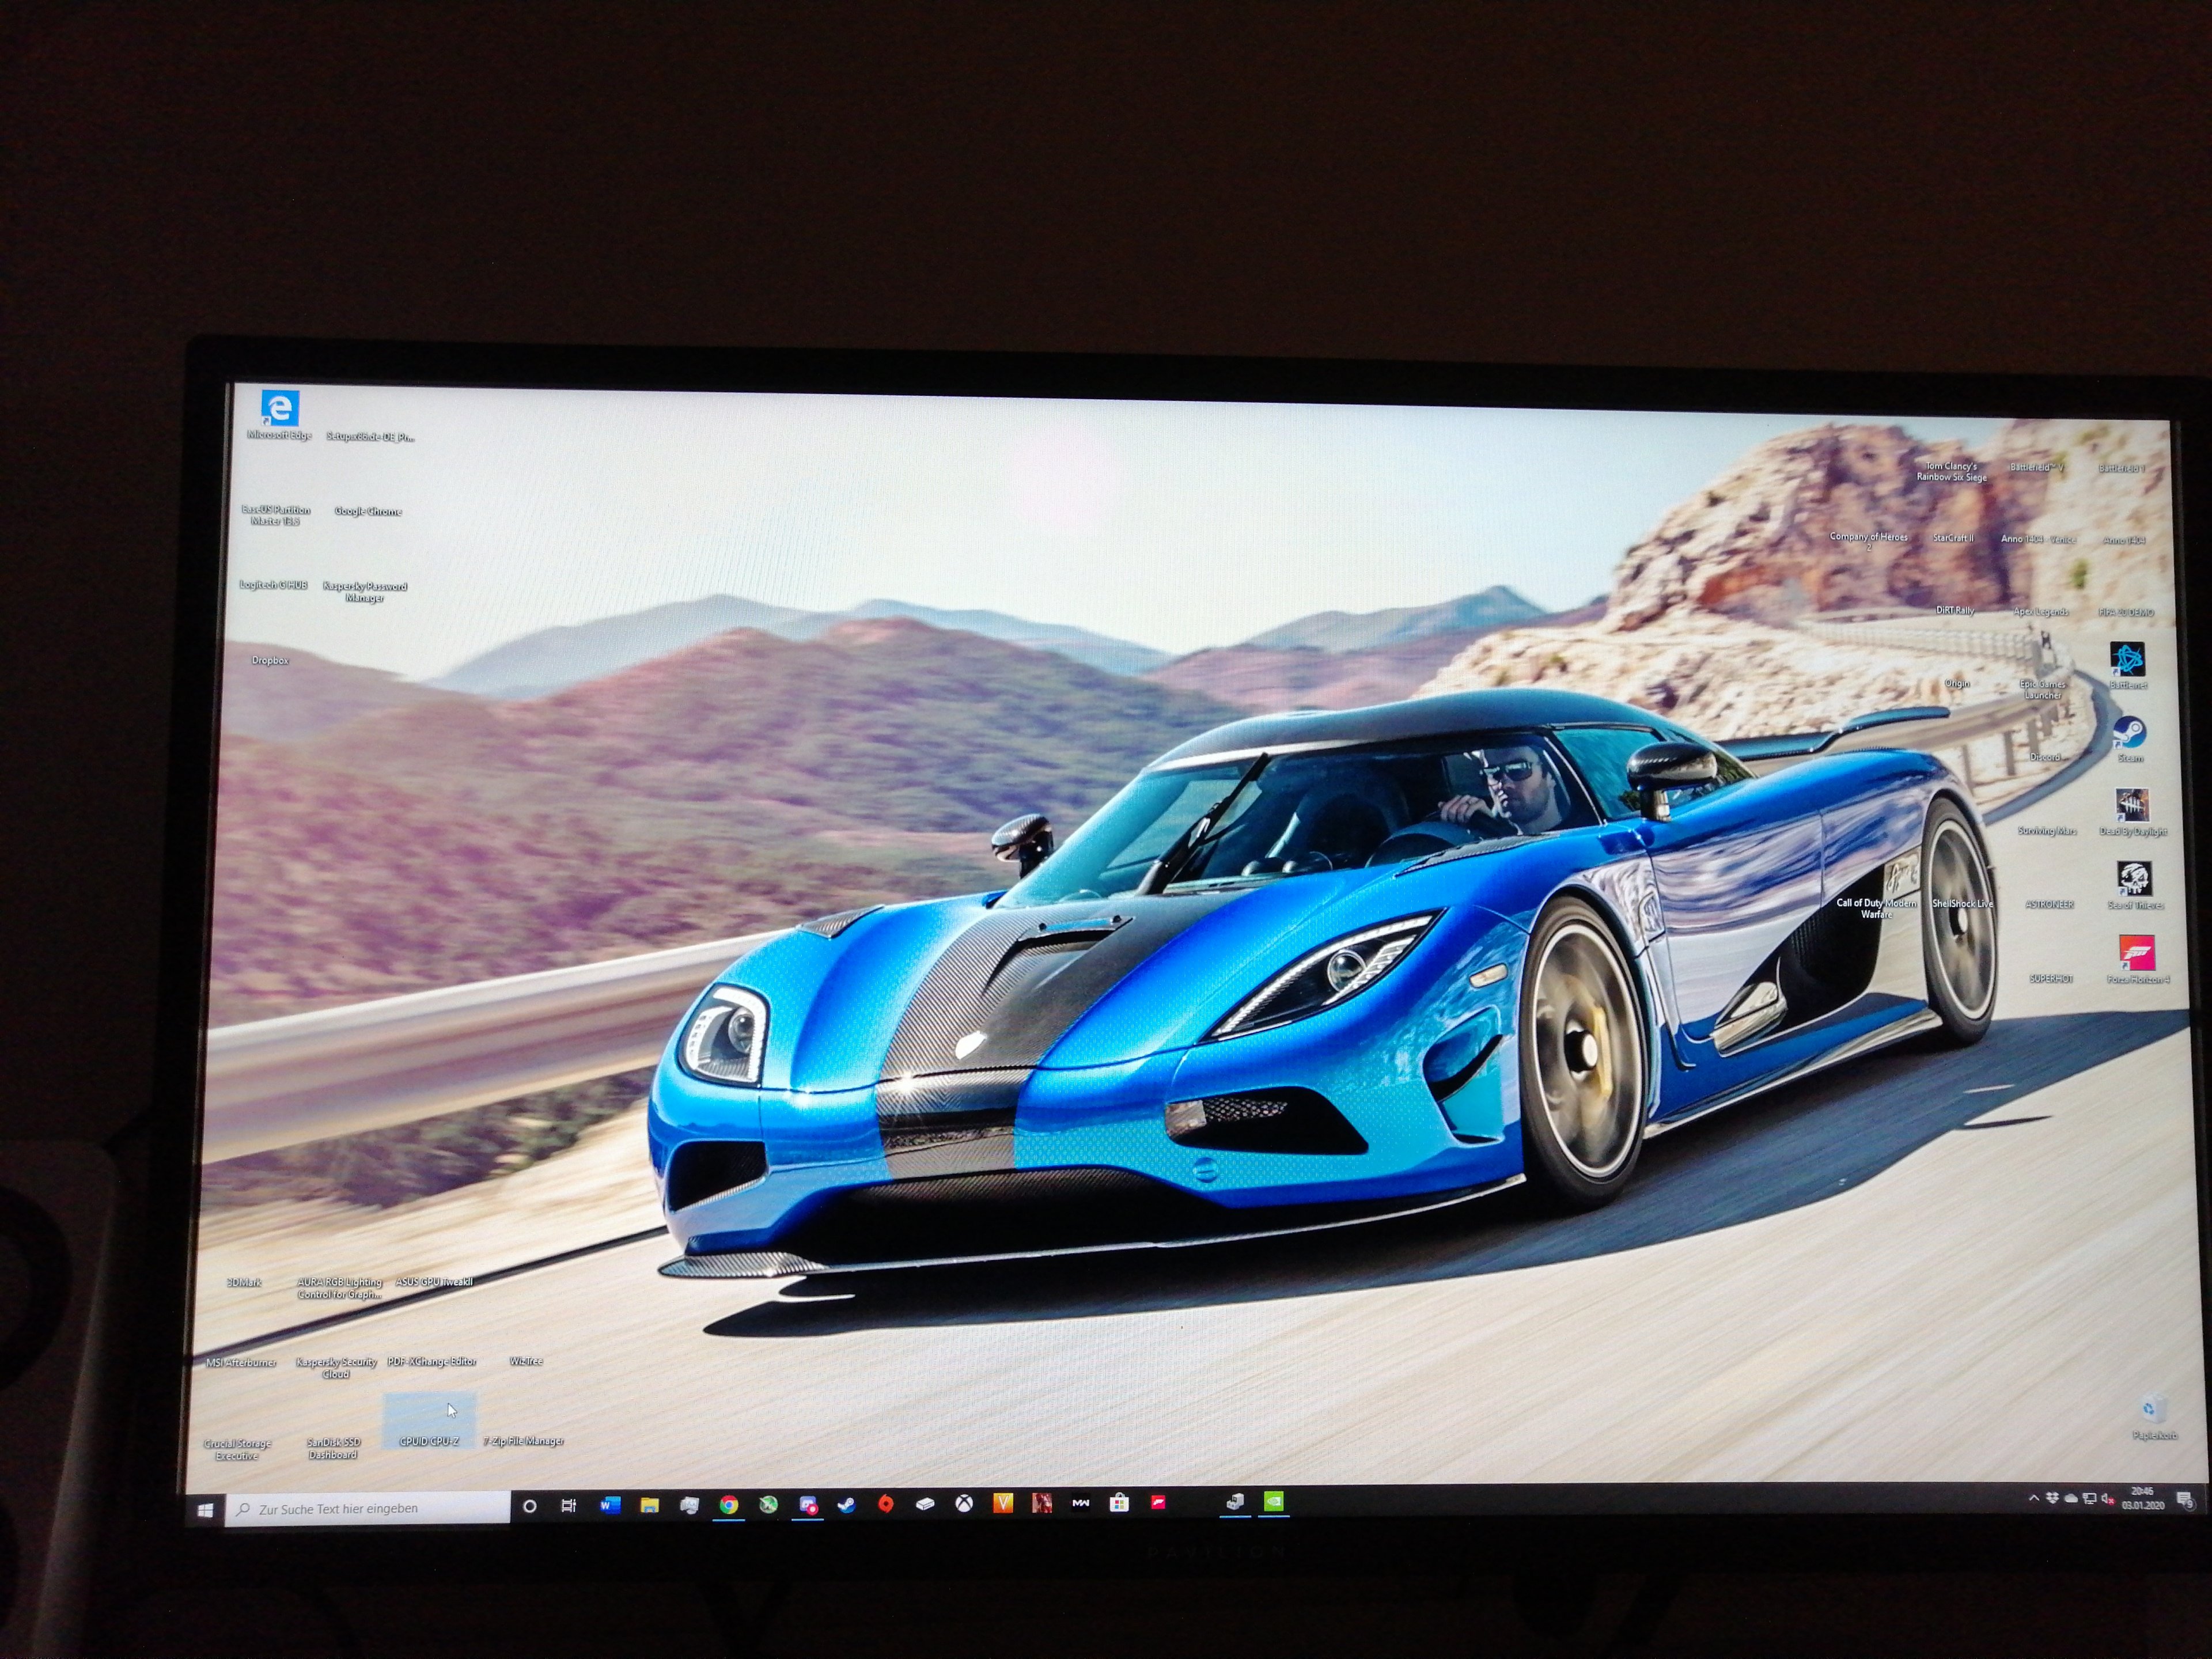
Task: Launch Word from the taskbar
Action: (x=610, y=1505)
